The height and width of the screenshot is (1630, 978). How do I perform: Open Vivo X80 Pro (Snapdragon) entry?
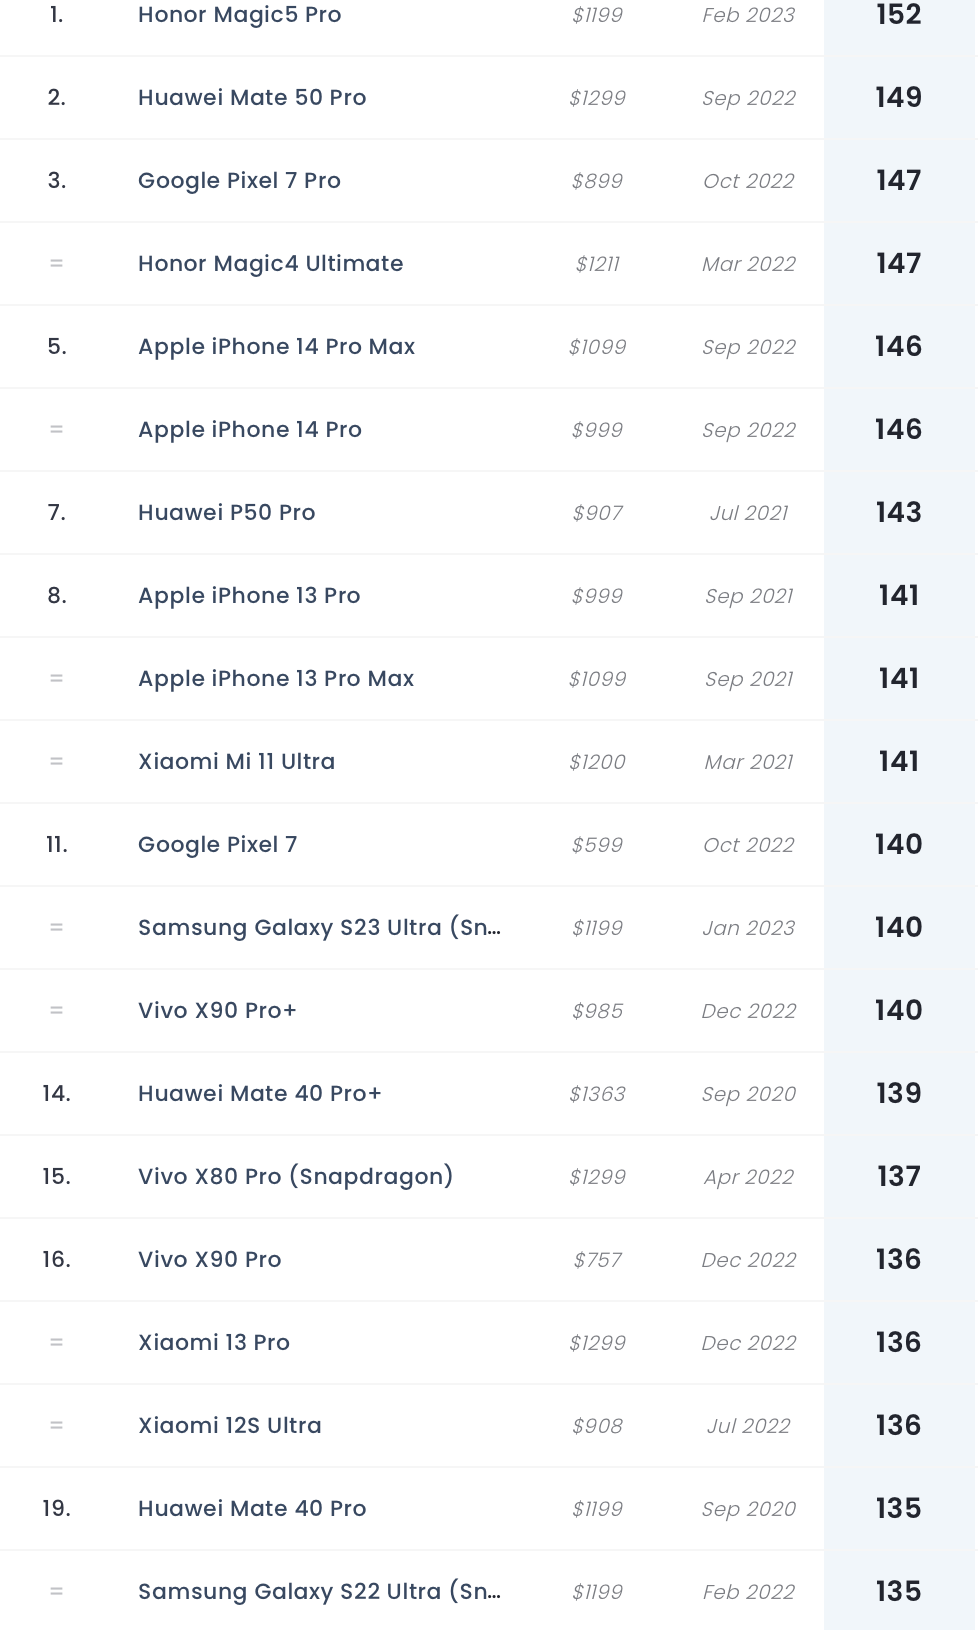click(x=296, y=1177)
